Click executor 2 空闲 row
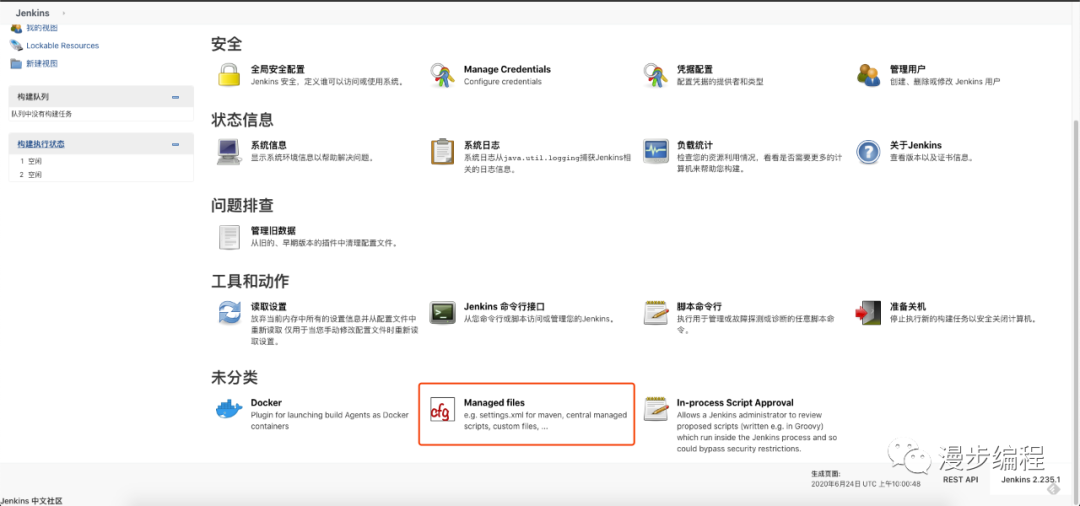The height and width of the screenshot is (506, 1080). (x=101, y=175)
